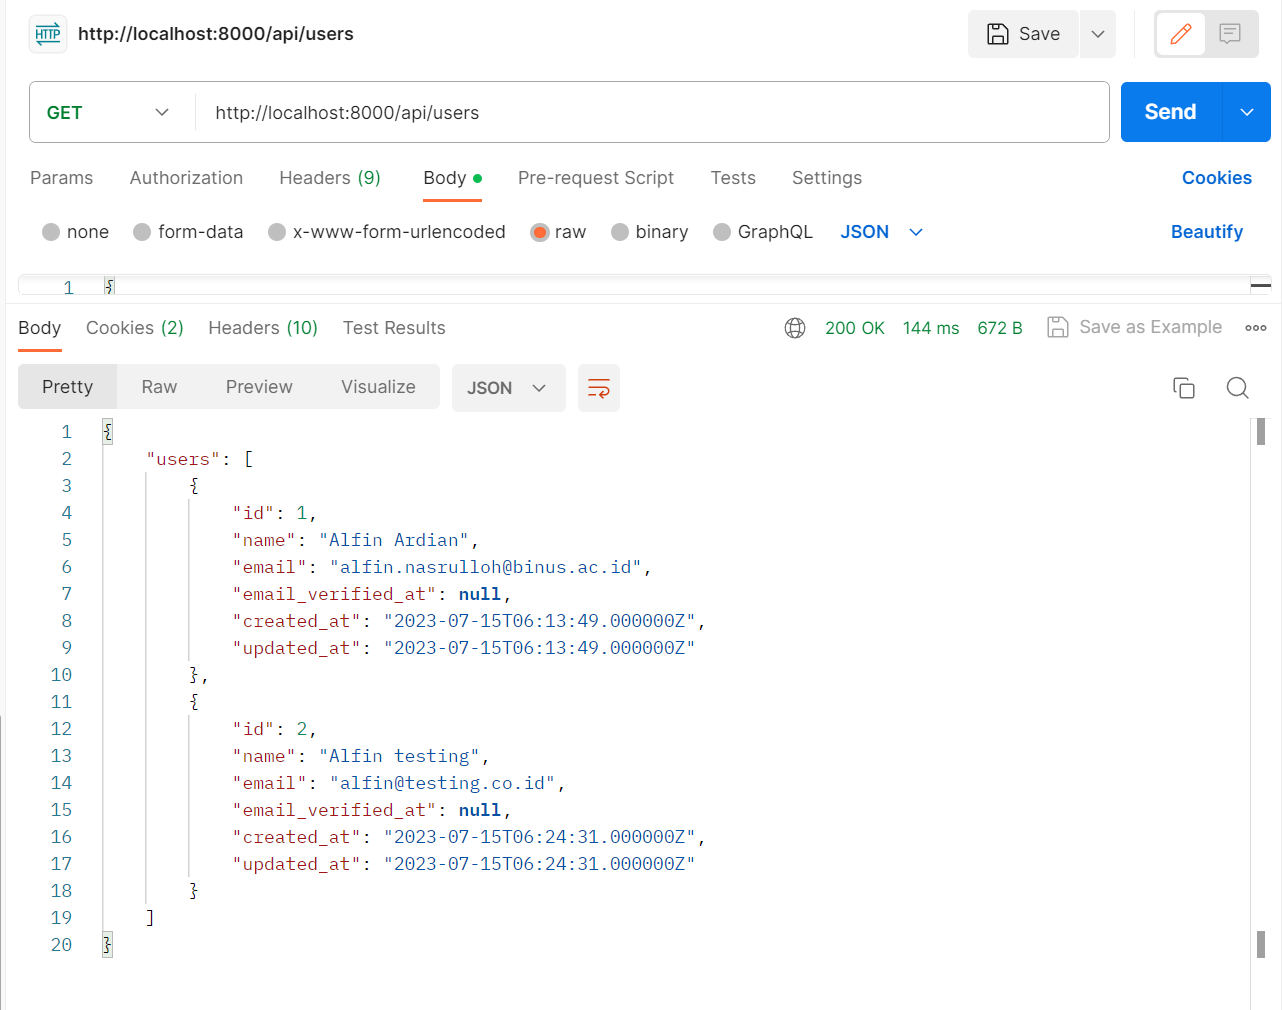Open the request Headers (9) tab
This screenshot has height=1010, width=1282.
pyautogui.click(x=330, y=178)
